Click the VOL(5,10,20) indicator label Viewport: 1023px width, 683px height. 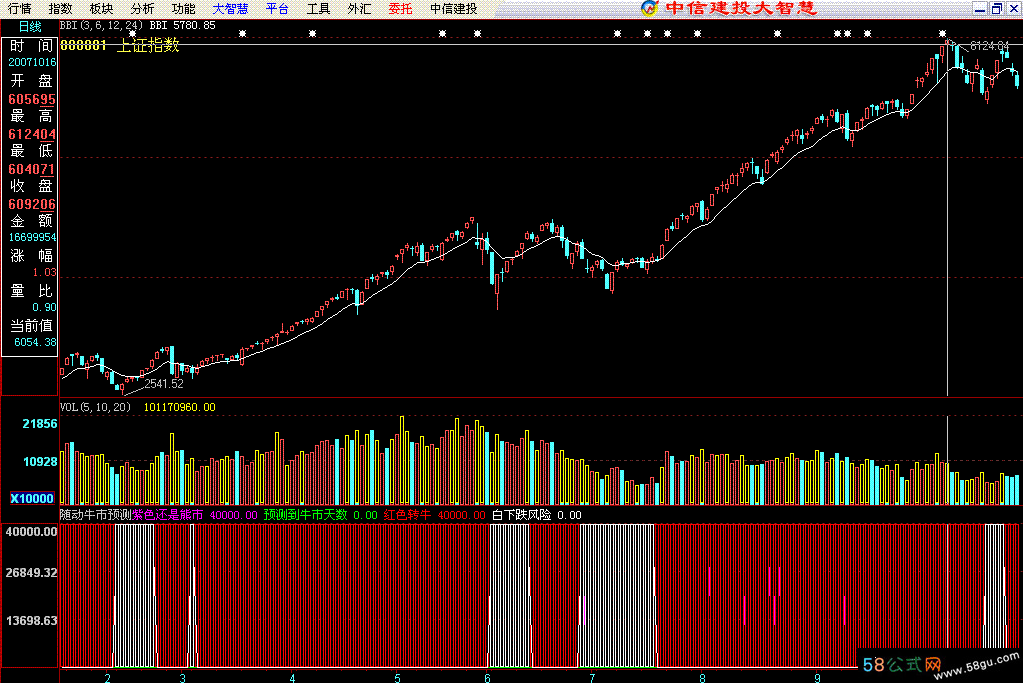95,407
